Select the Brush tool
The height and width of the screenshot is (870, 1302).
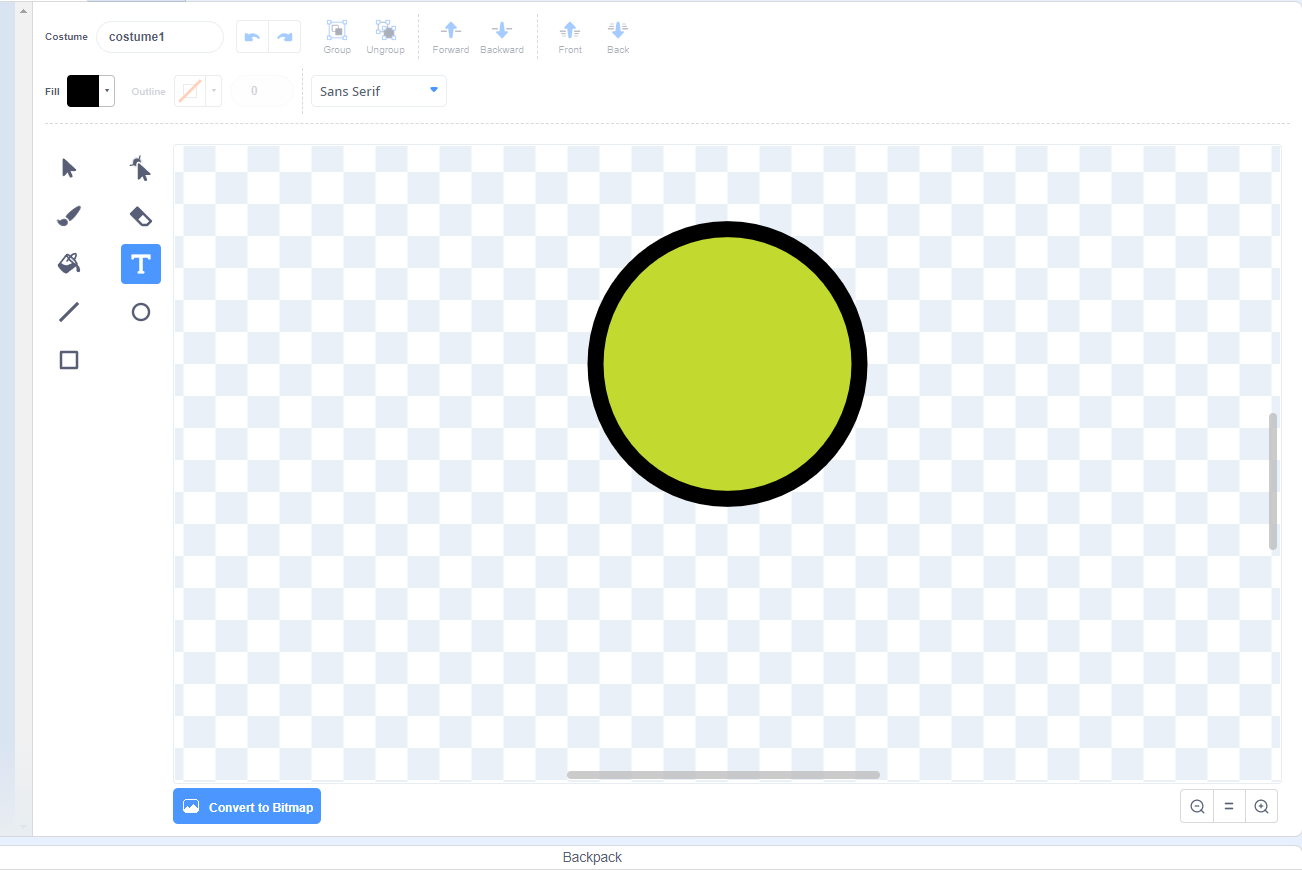click(68, 215)
